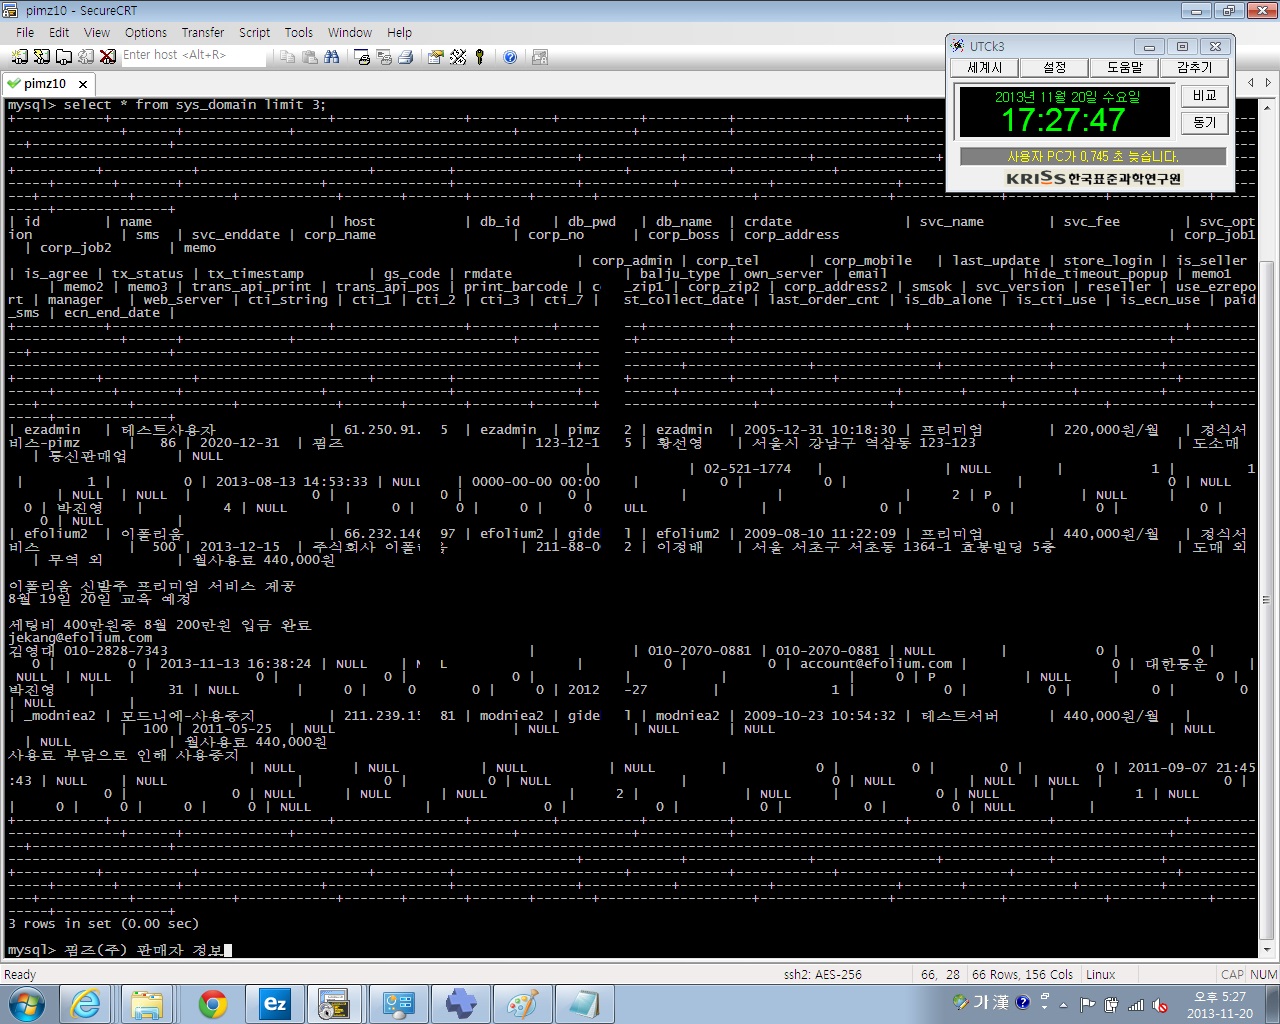The height and width of the screenshot is (1024, 1280).
Task: Show hidden tray icons arrow
Action: pyautogui.click(x=1064, y=1004)
